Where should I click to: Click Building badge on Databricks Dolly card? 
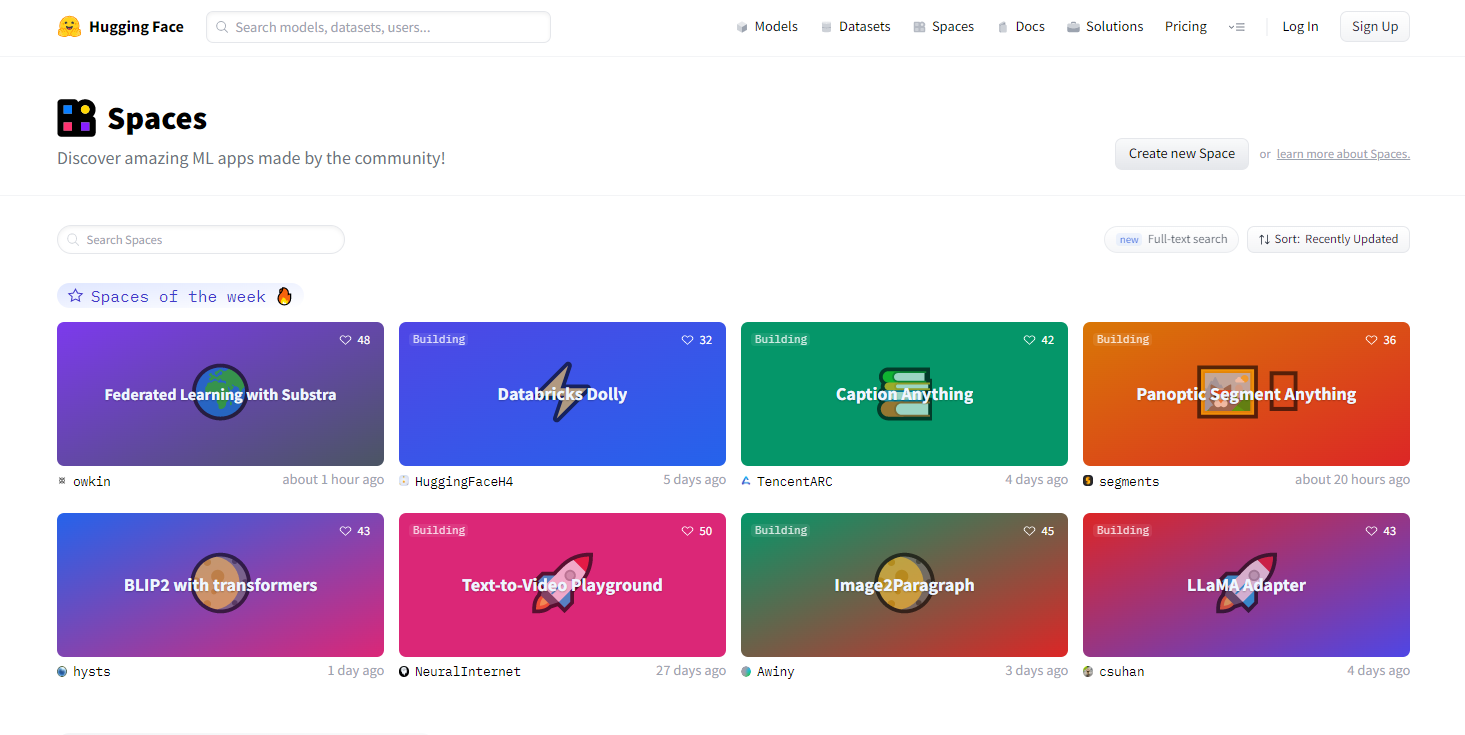[x=439, y=340]
